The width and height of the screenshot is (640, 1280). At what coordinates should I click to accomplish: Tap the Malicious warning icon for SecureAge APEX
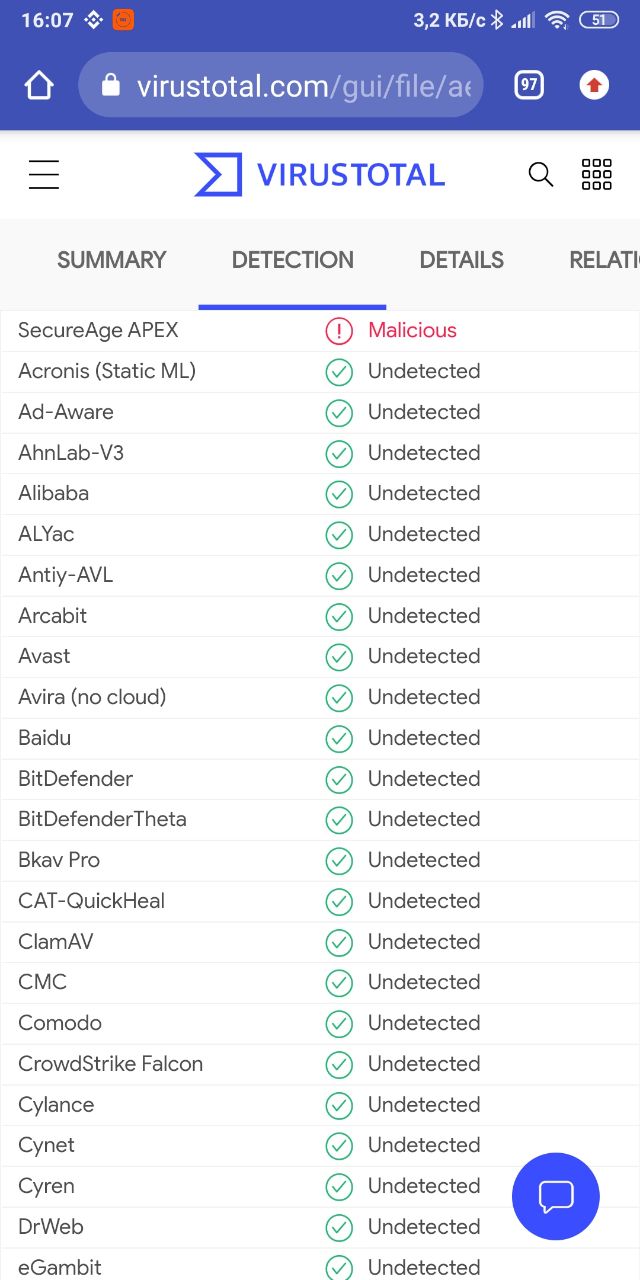(339, 331)
